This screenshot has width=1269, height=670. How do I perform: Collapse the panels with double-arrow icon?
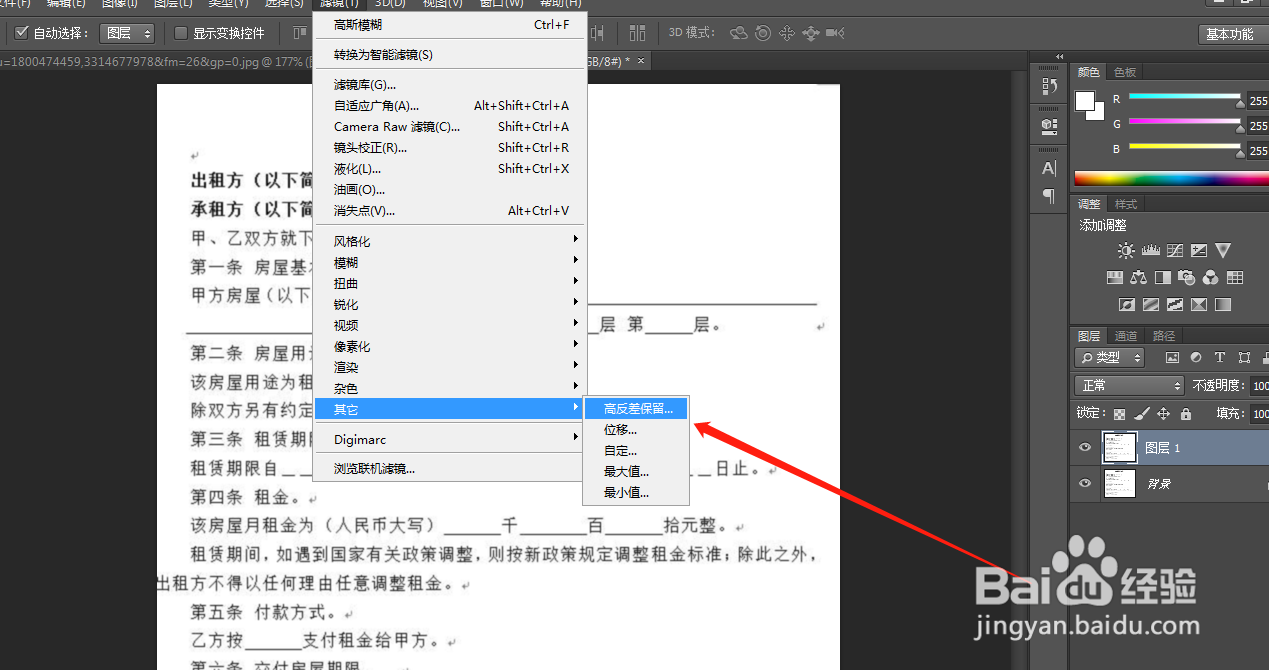1059,56
